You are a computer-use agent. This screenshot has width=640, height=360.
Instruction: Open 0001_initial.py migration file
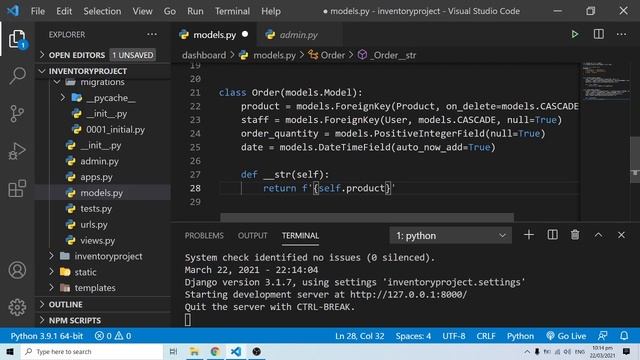pos(115,129)
